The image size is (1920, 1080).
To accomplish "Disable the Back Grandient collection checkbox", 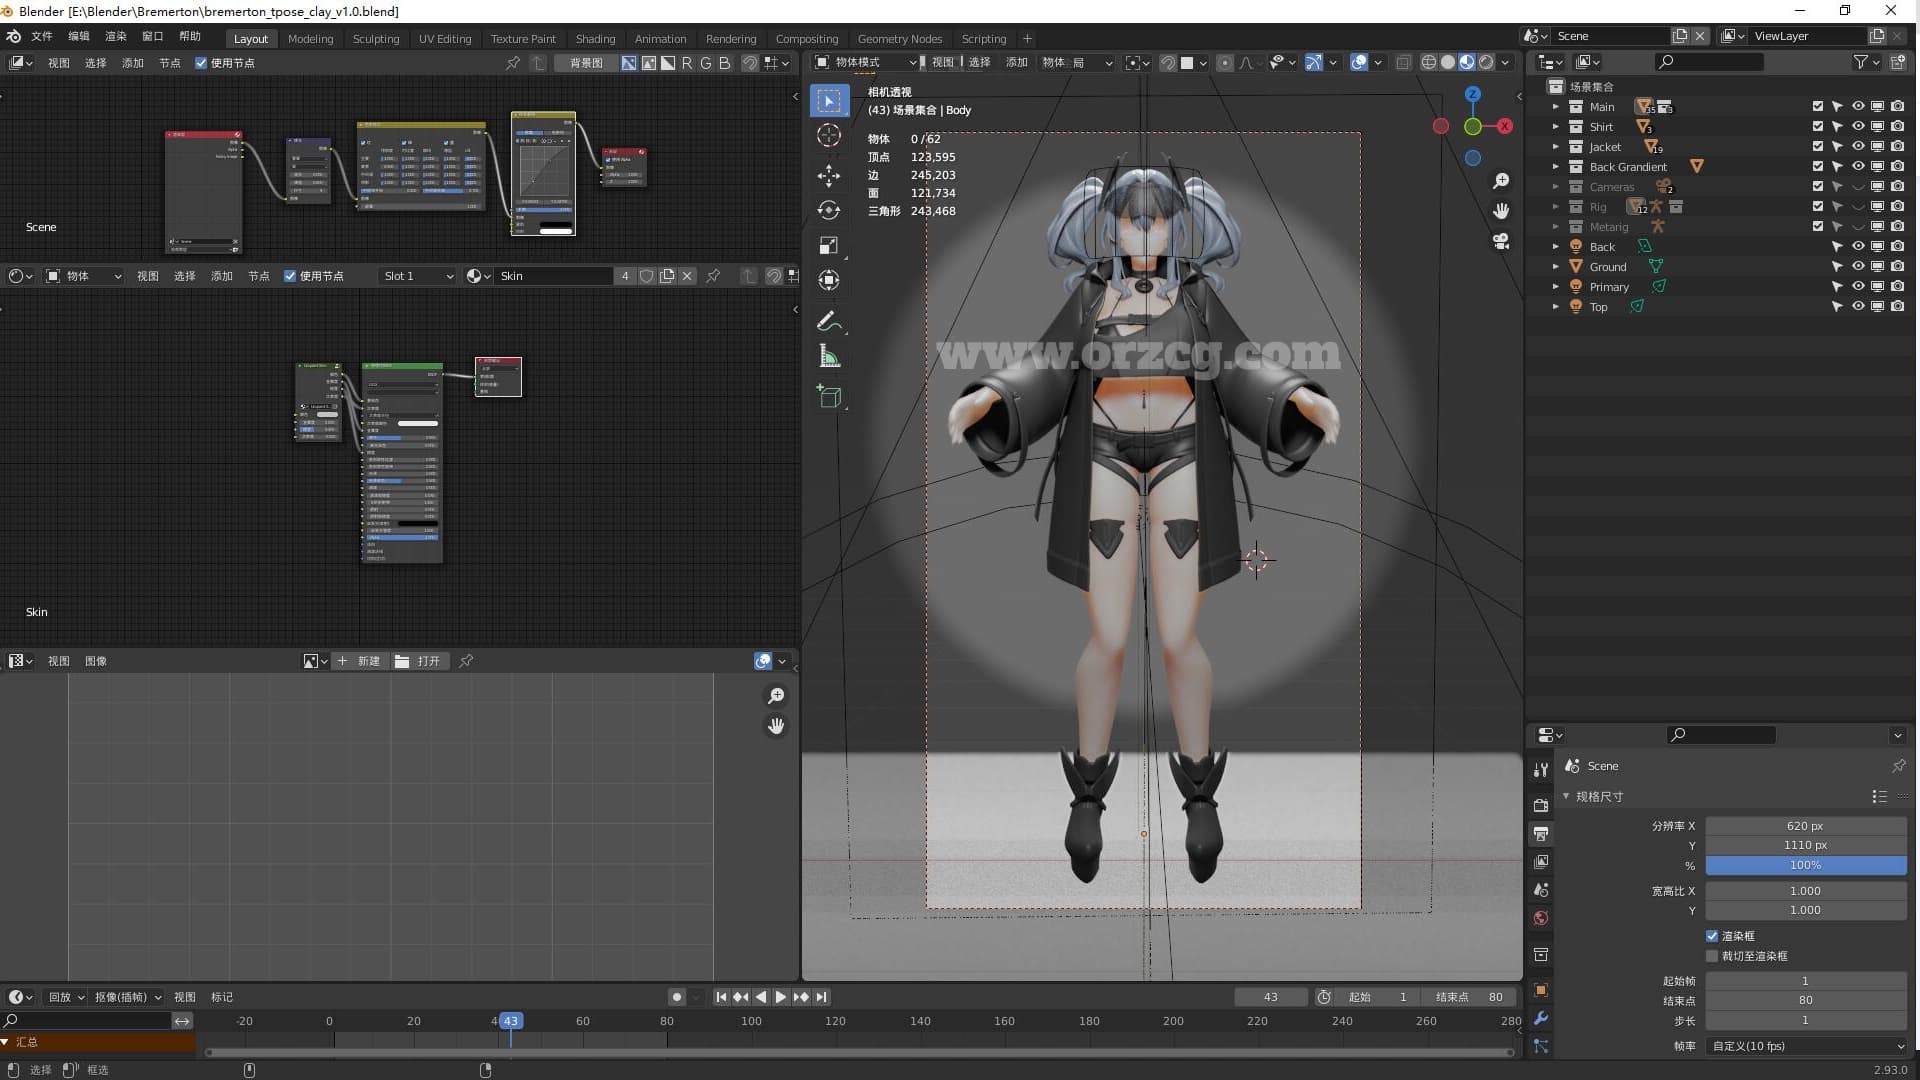I will click(1818, 166).
